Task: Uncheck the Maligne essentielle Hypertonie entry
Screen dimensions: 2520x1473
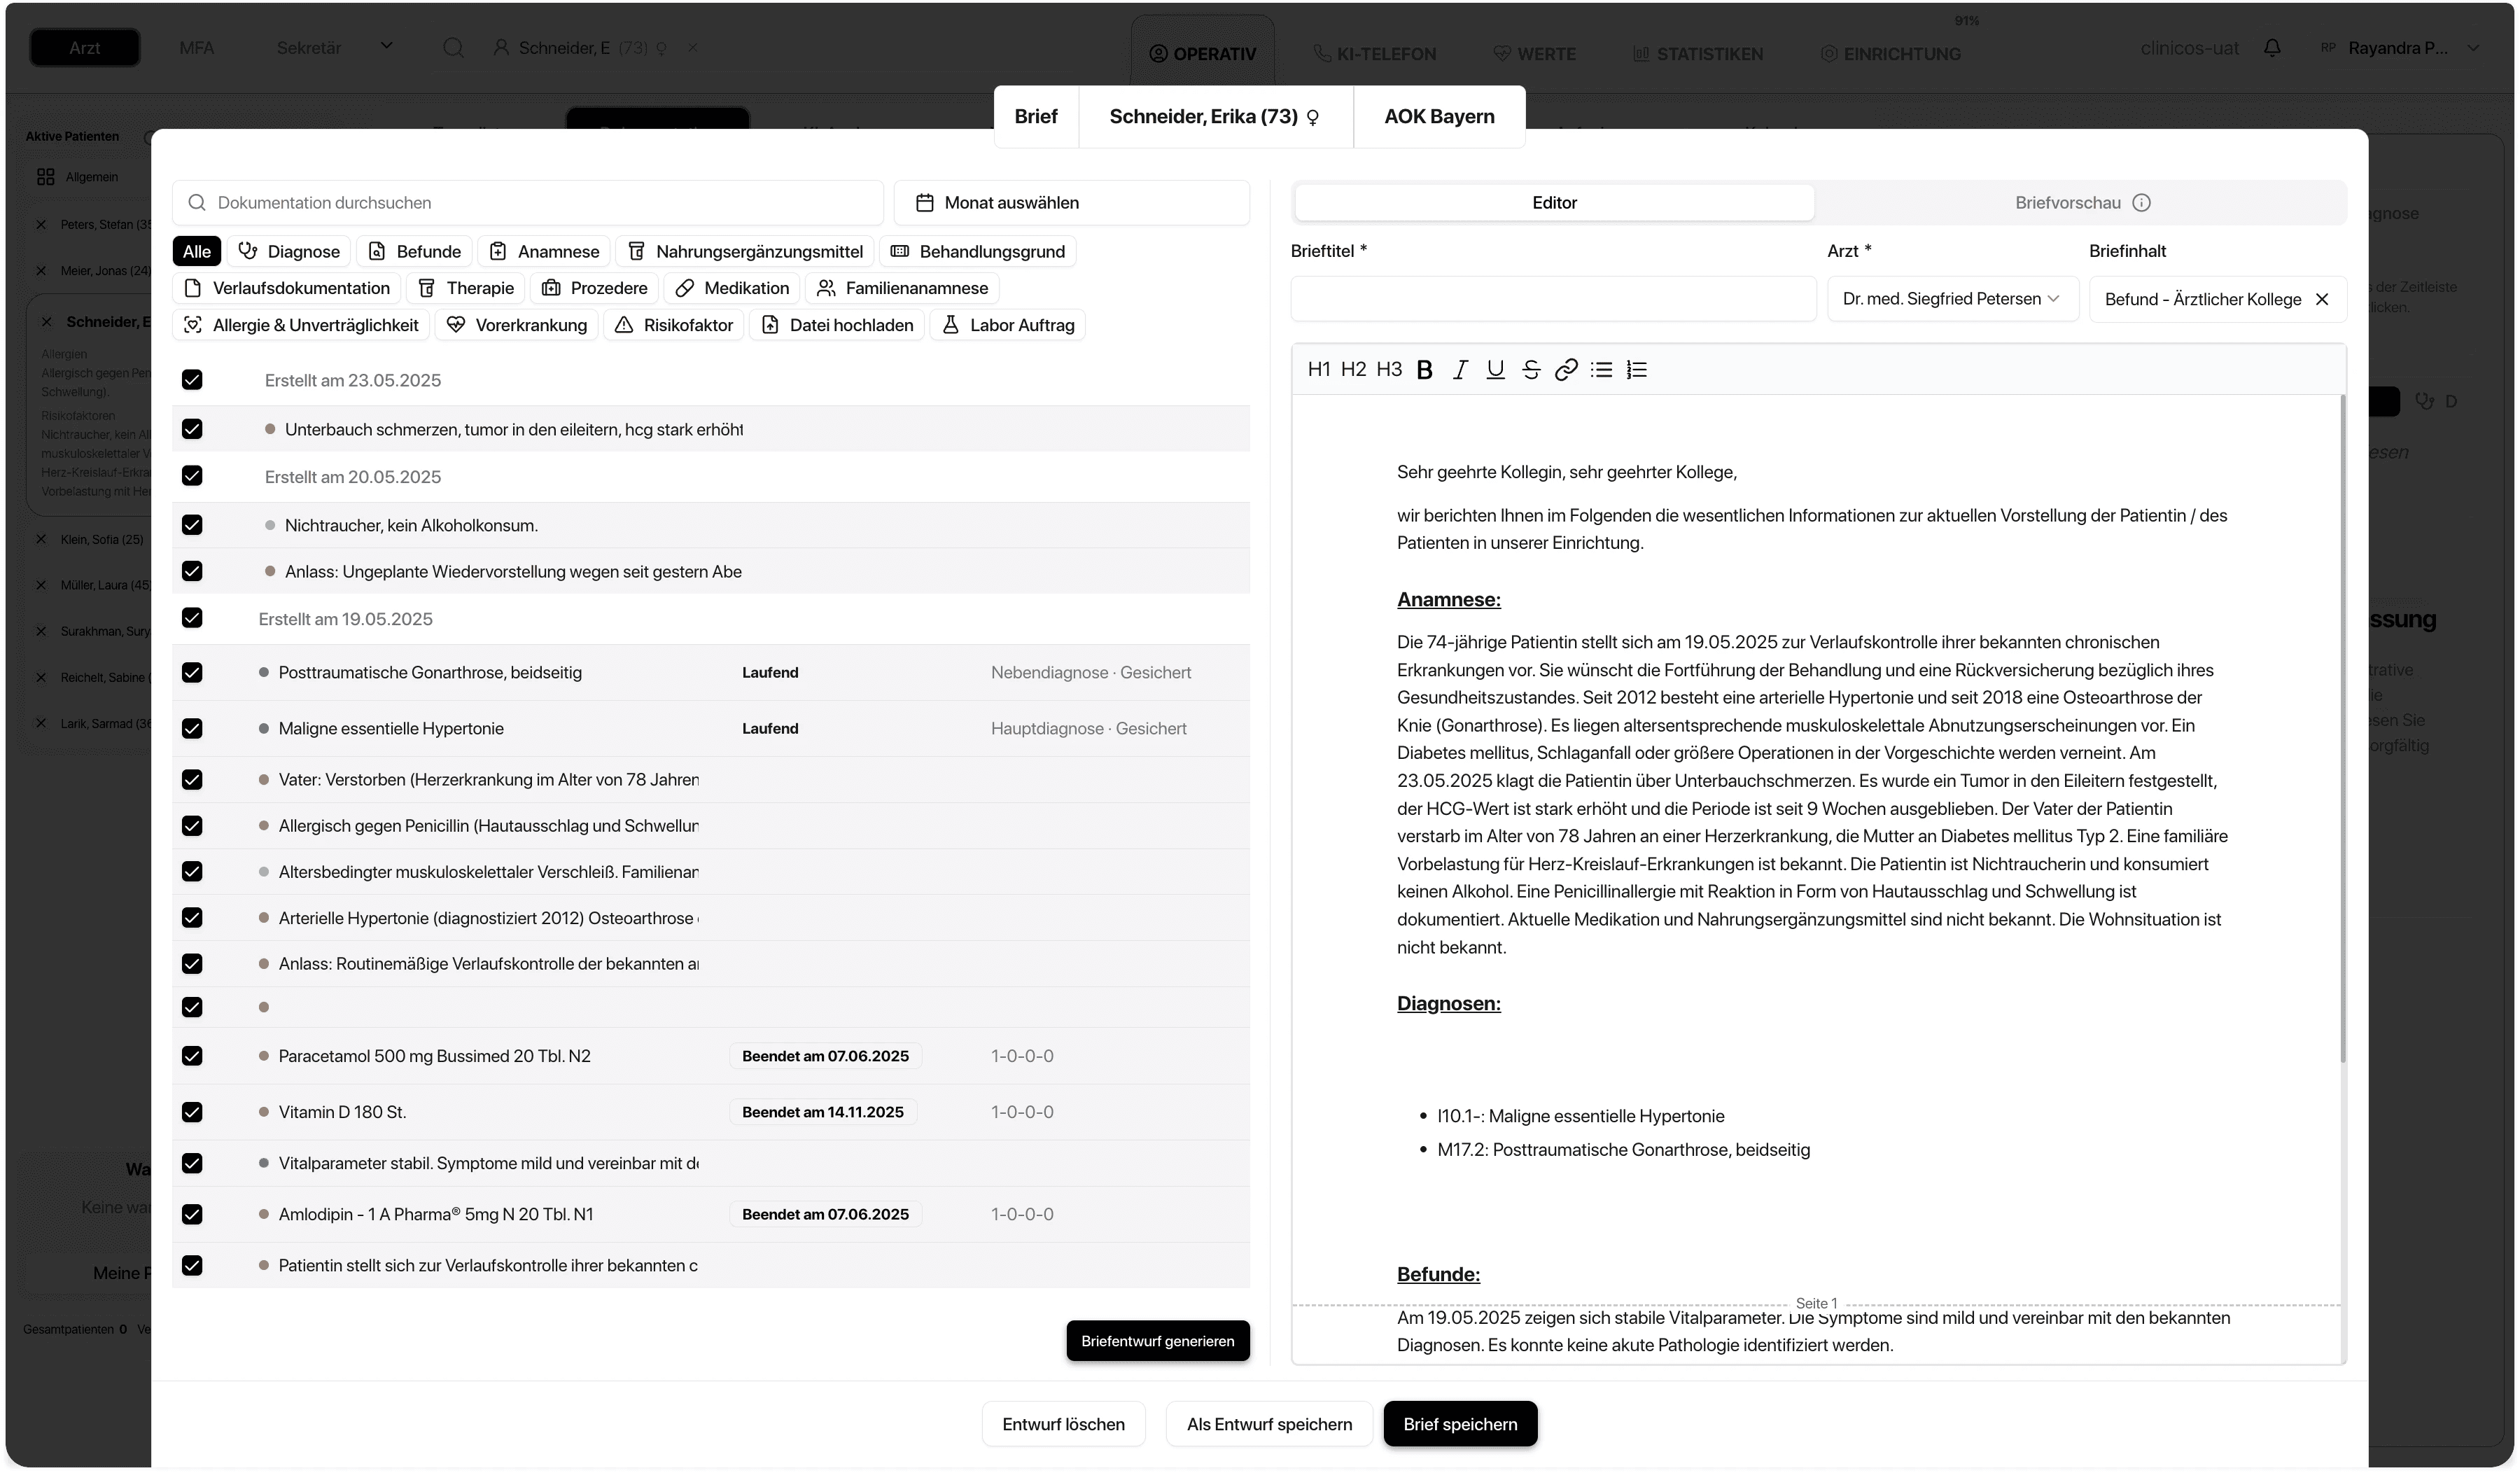Action: pyautogui.click(x=192, y=729)
